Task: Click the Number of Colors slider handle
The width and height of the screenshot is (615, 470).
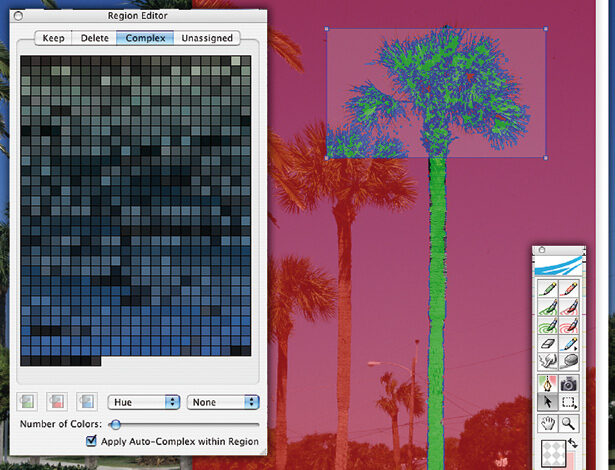Action: (115, 424)
